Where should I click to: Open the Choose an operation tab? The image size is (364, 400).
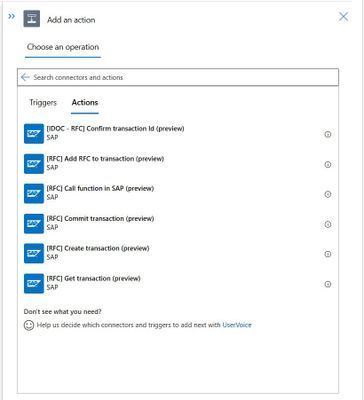63,47
